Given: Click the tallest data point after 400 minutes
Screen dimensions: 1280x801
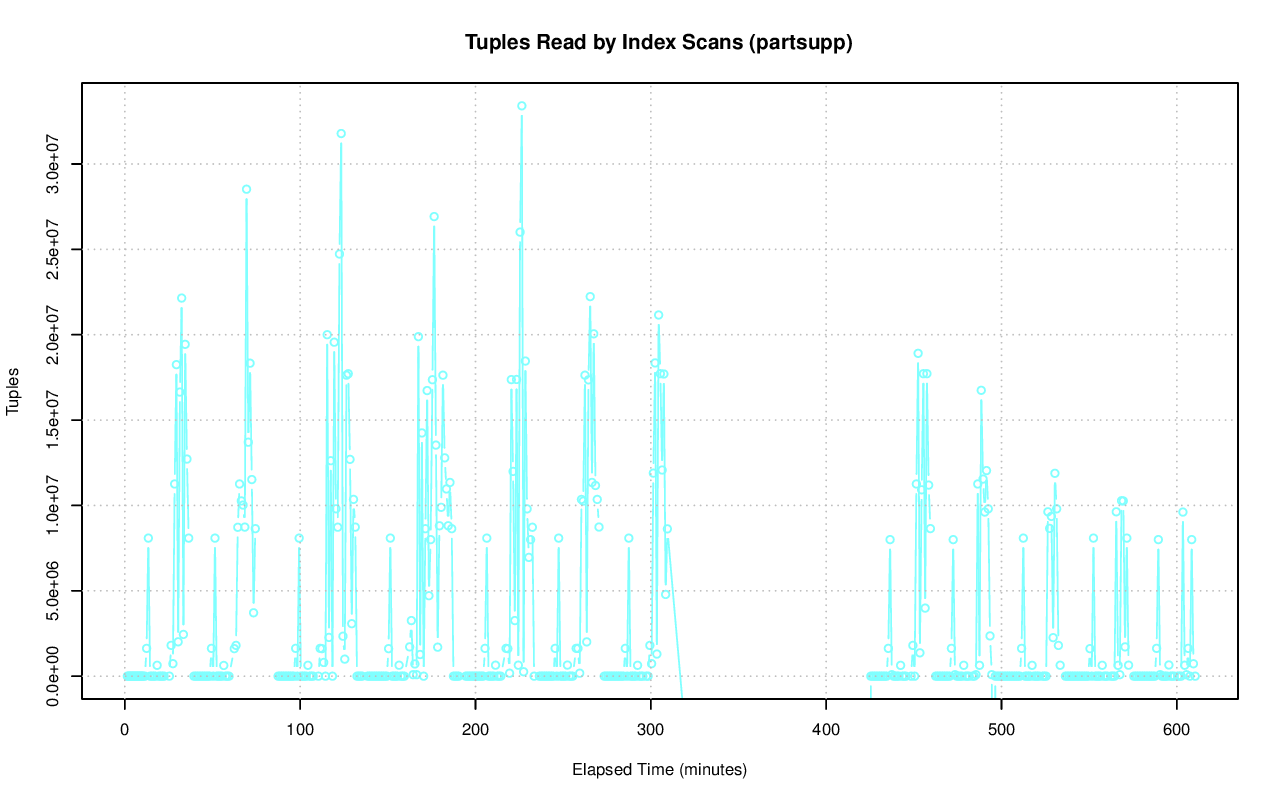Looking at the screenshot, I should coord(917,353).
